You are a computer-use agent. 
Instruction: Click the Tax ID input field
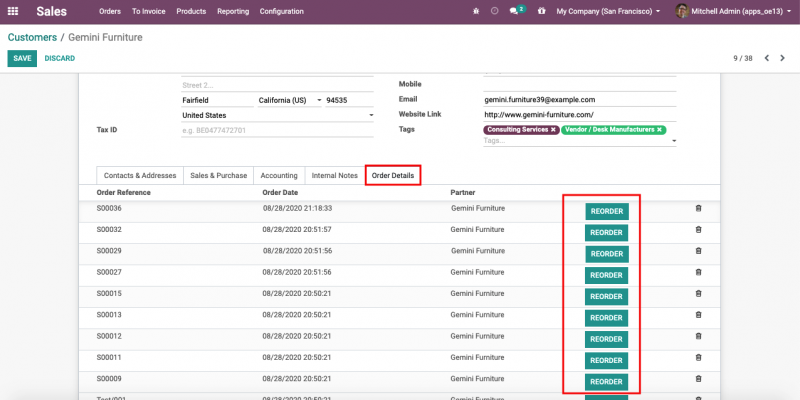pos(278,131)
